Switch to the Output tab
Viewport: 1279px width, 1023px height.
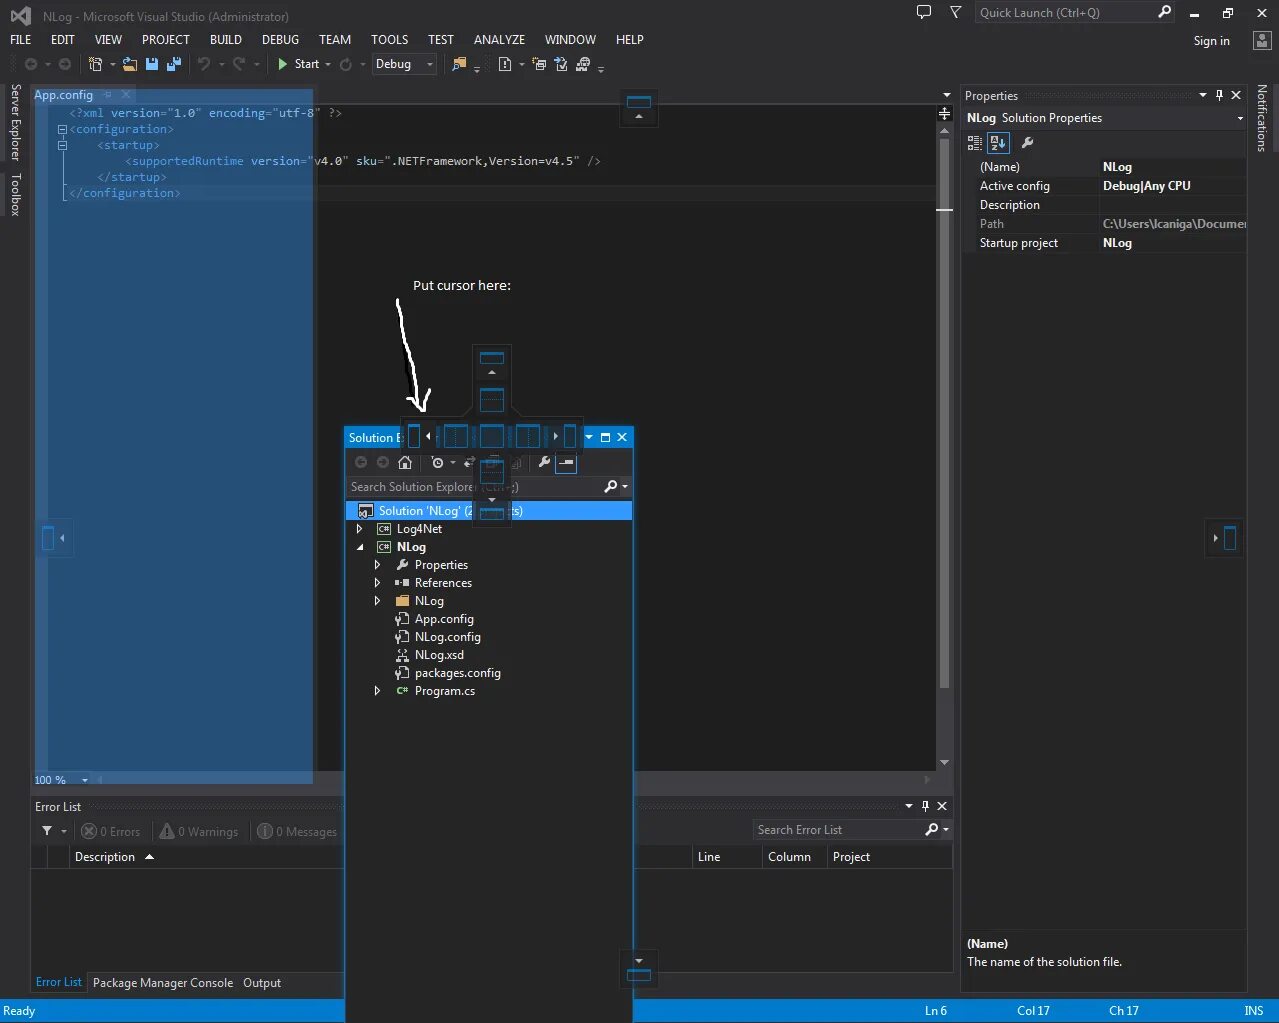(x=262, y=983)
